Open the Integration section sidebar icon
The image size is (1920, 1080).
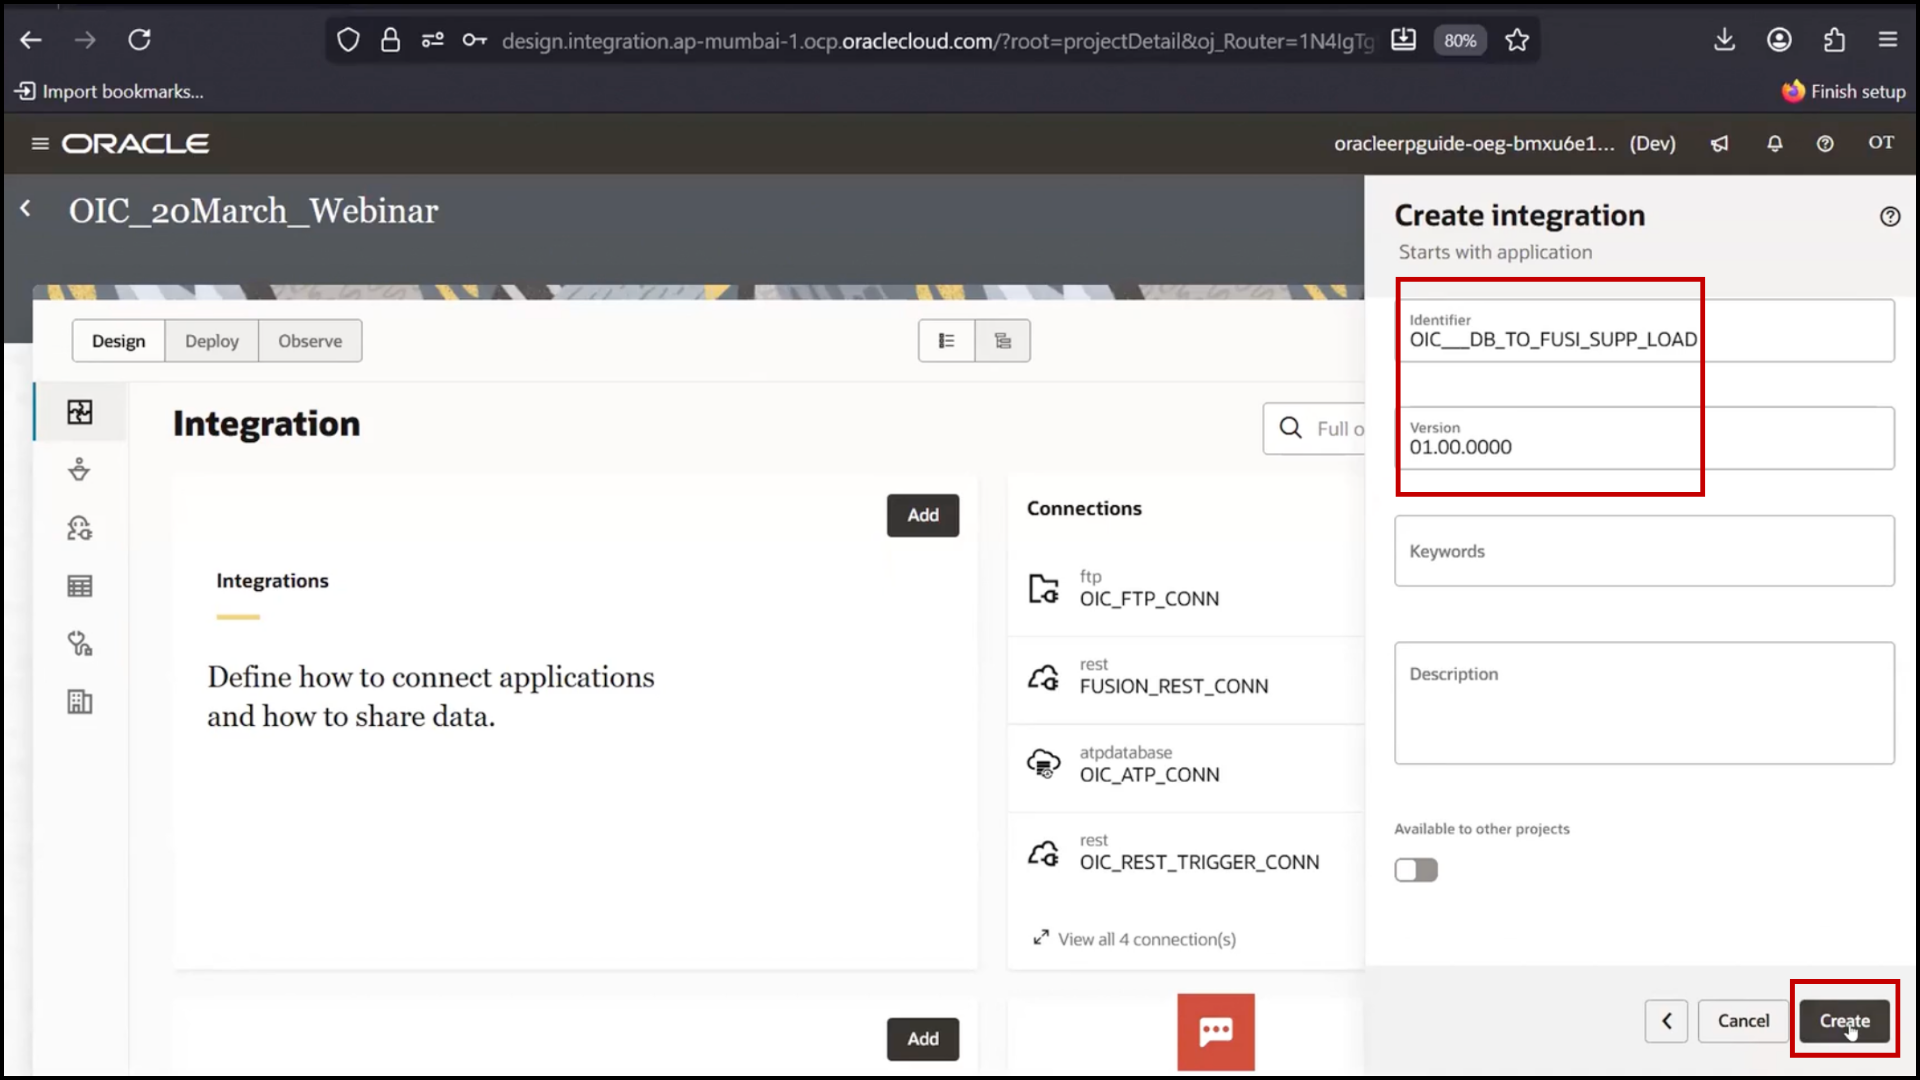(x=80, y=412)
